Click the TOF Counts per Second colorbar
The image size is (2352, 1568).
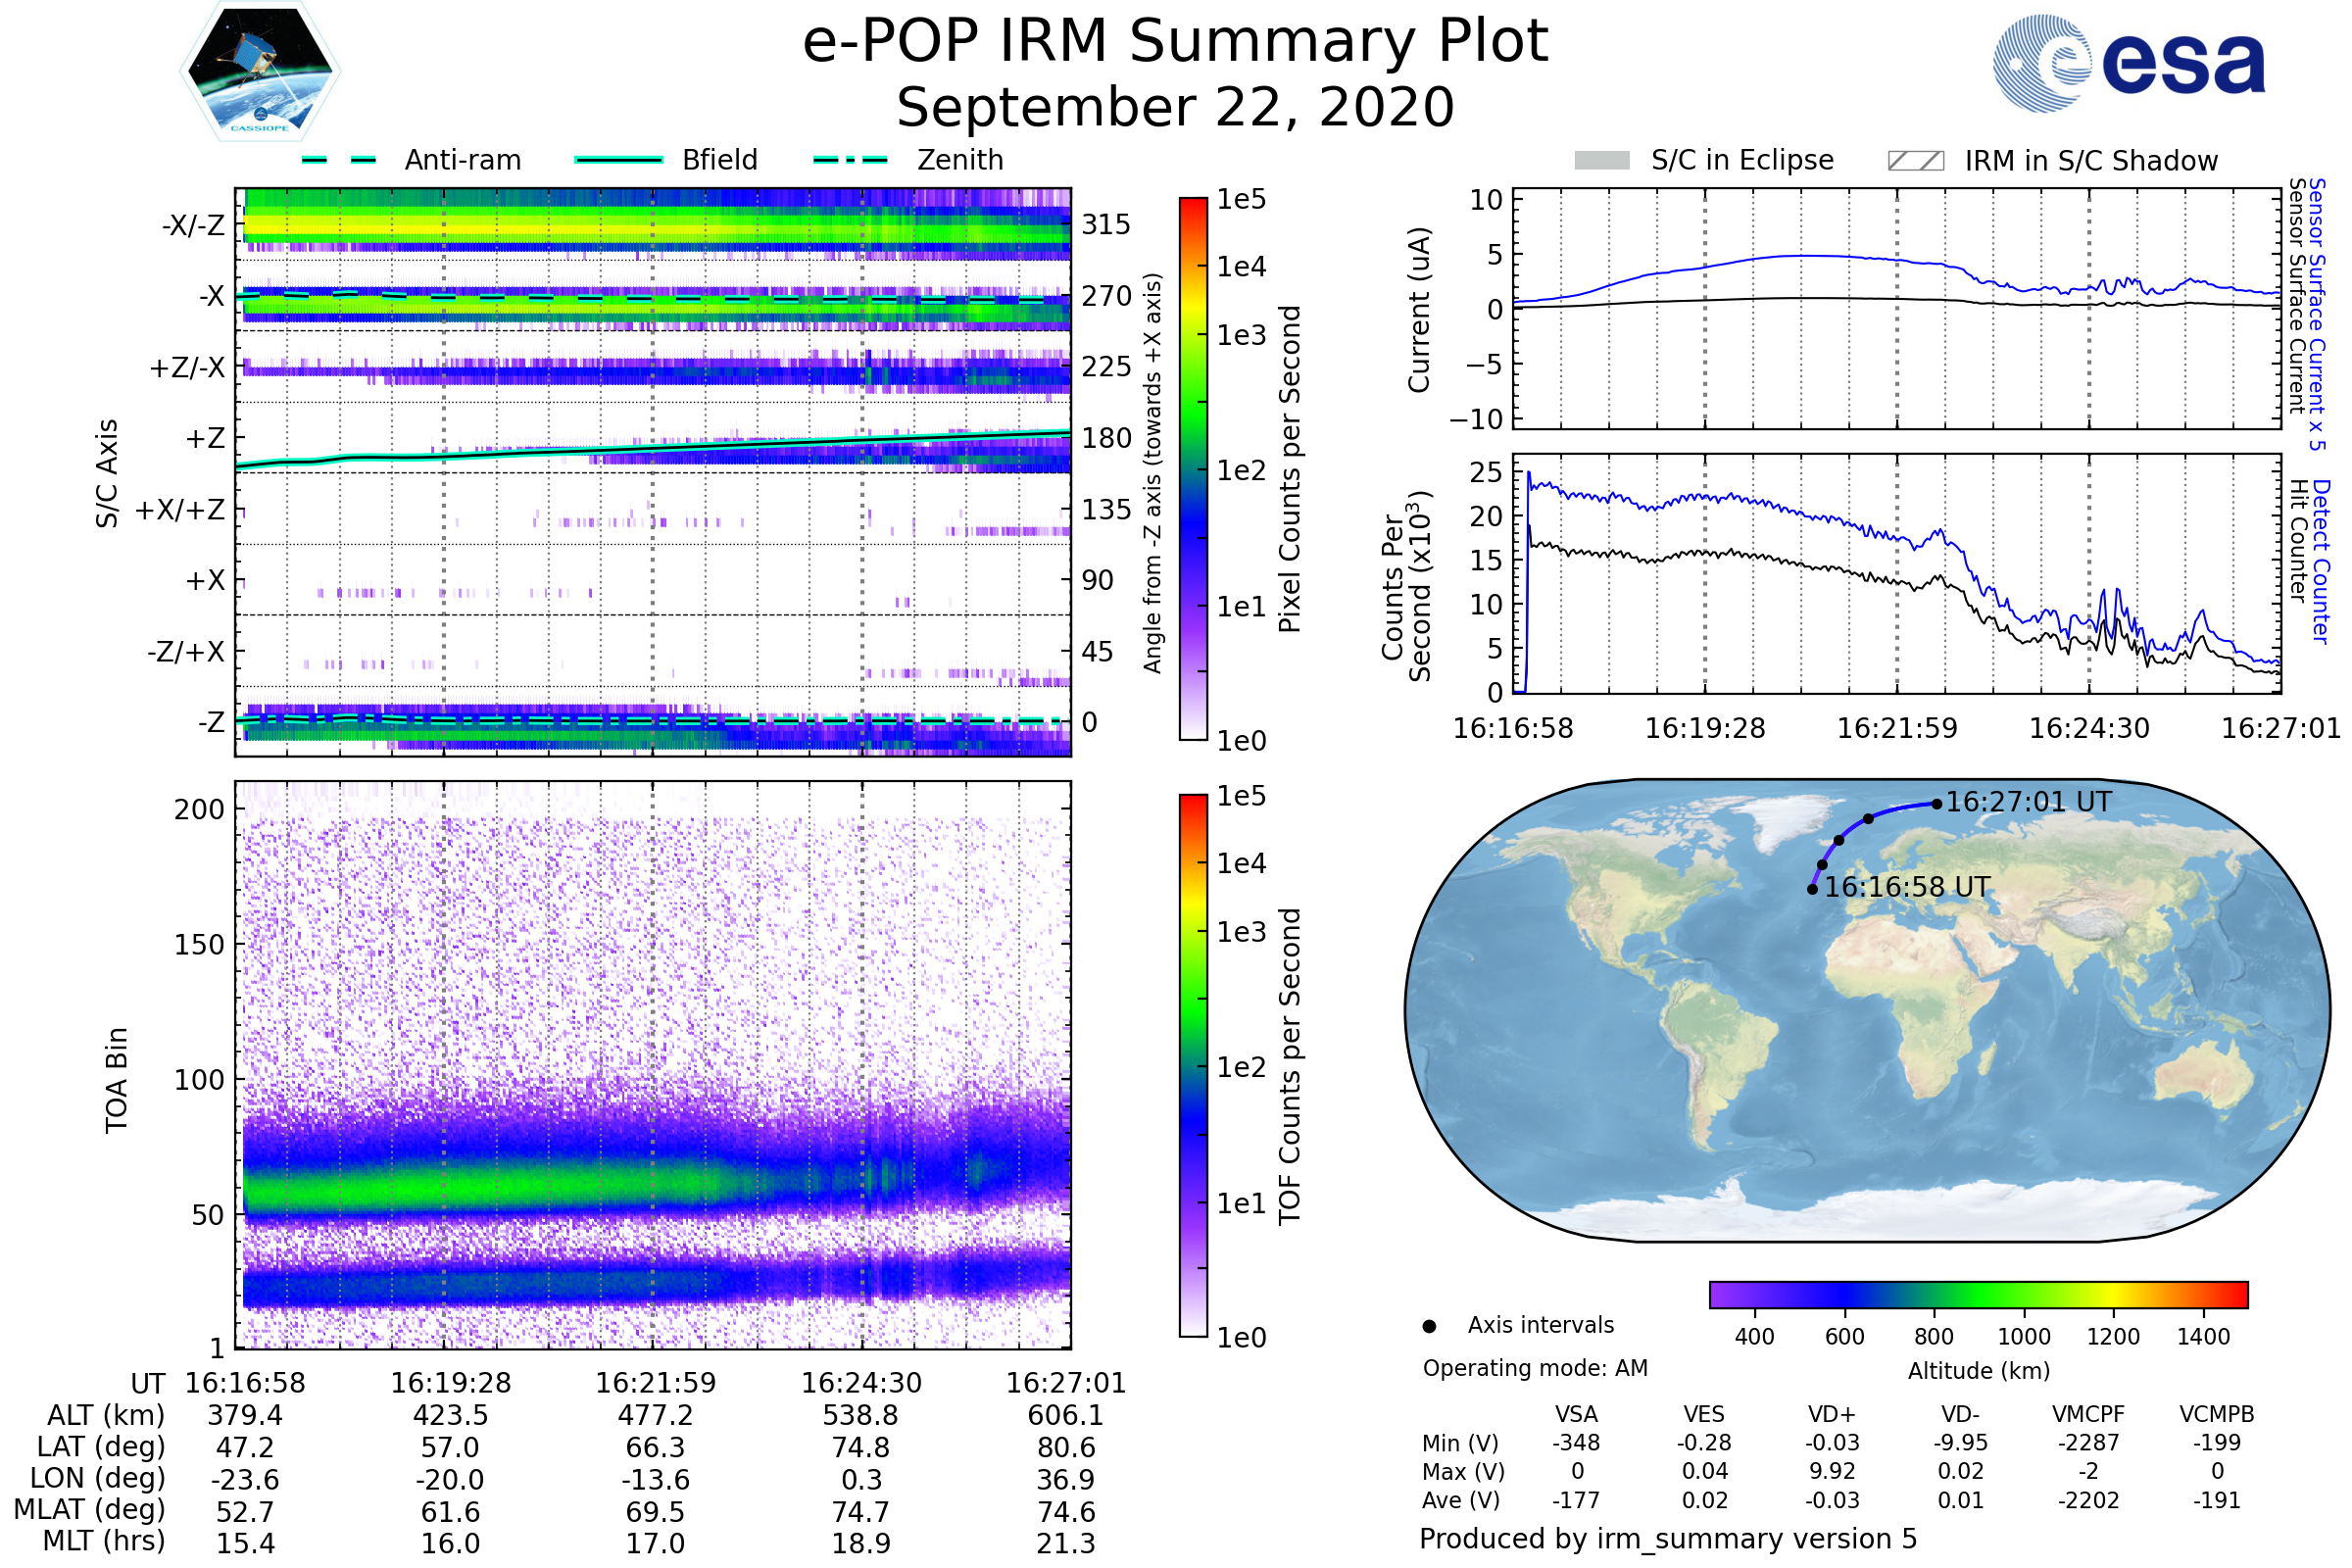1193,1065
